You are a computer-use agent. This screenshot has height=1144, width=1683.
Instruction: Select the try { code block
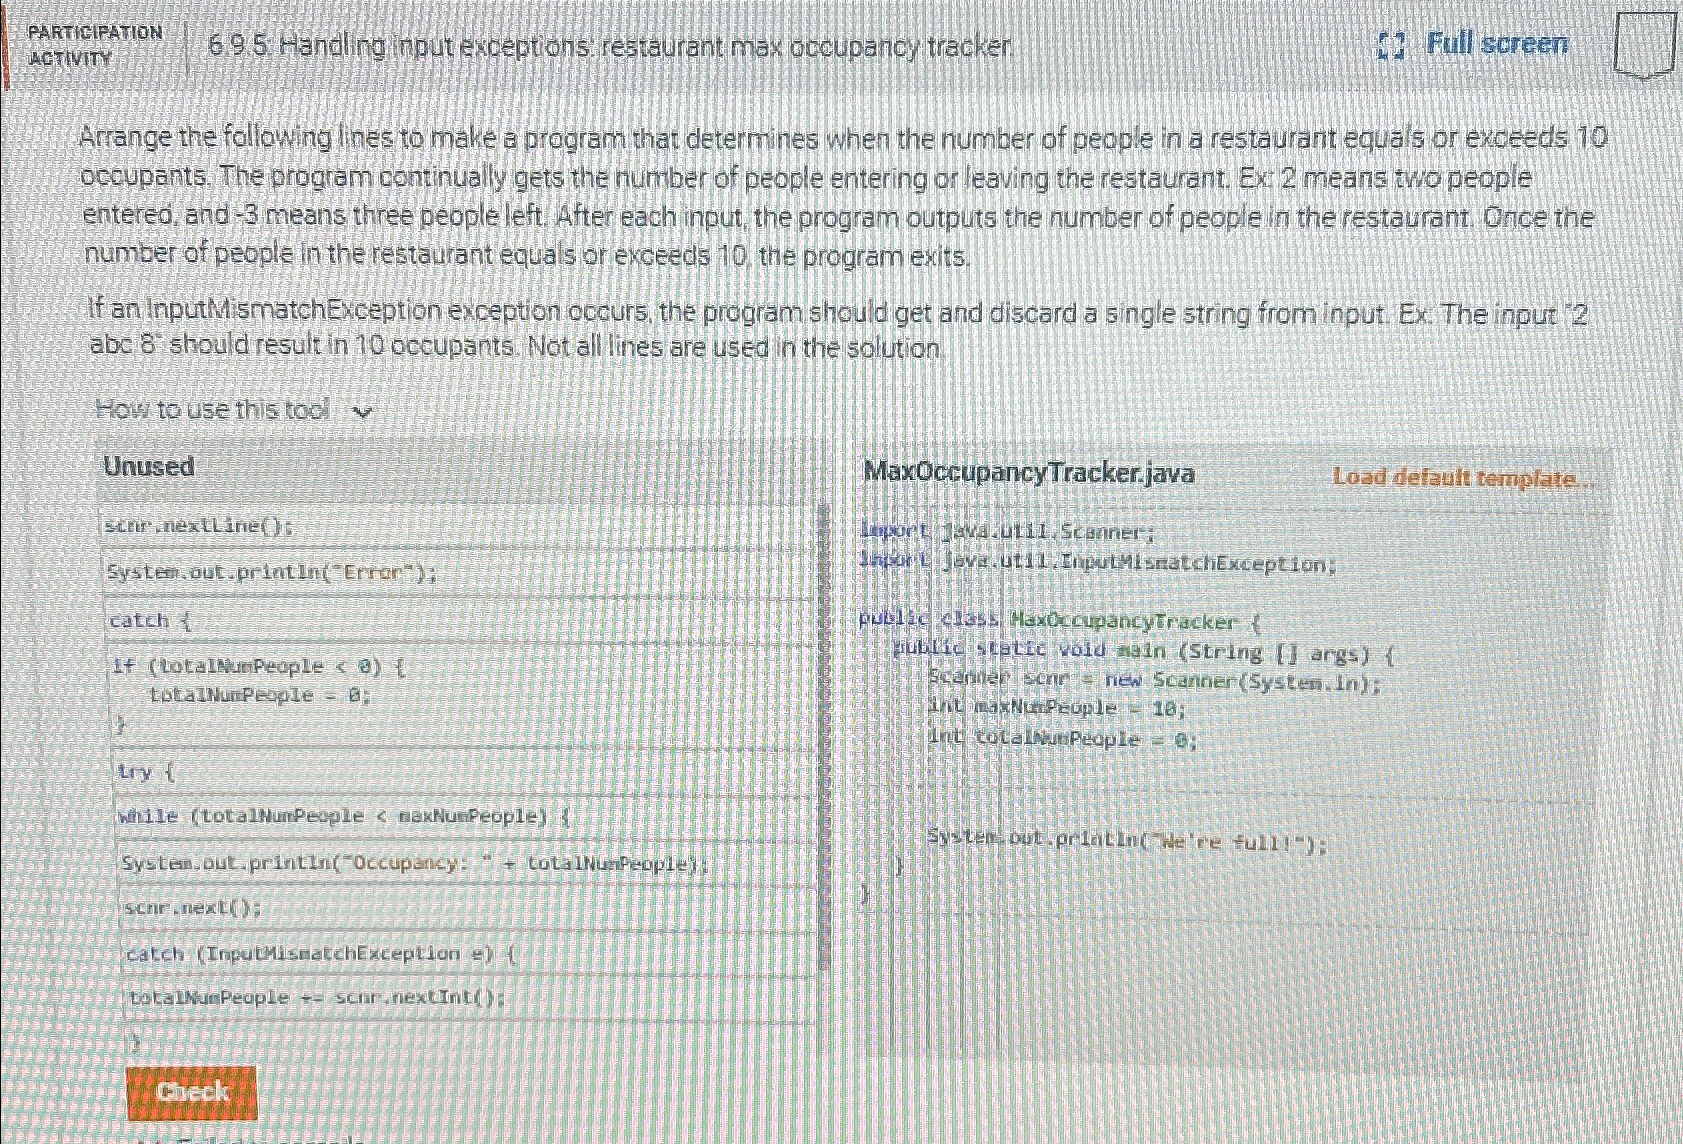tap(464, 772)
